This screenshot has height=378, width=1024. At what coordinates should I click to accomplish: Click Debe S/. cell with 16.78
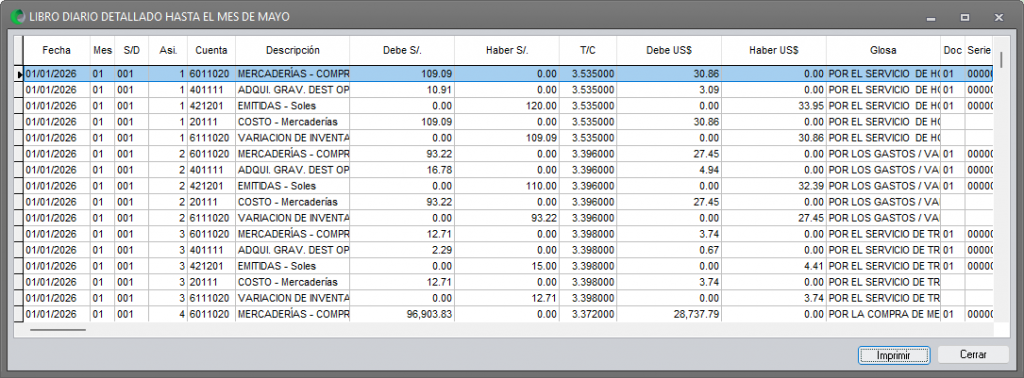click(402, 170)
